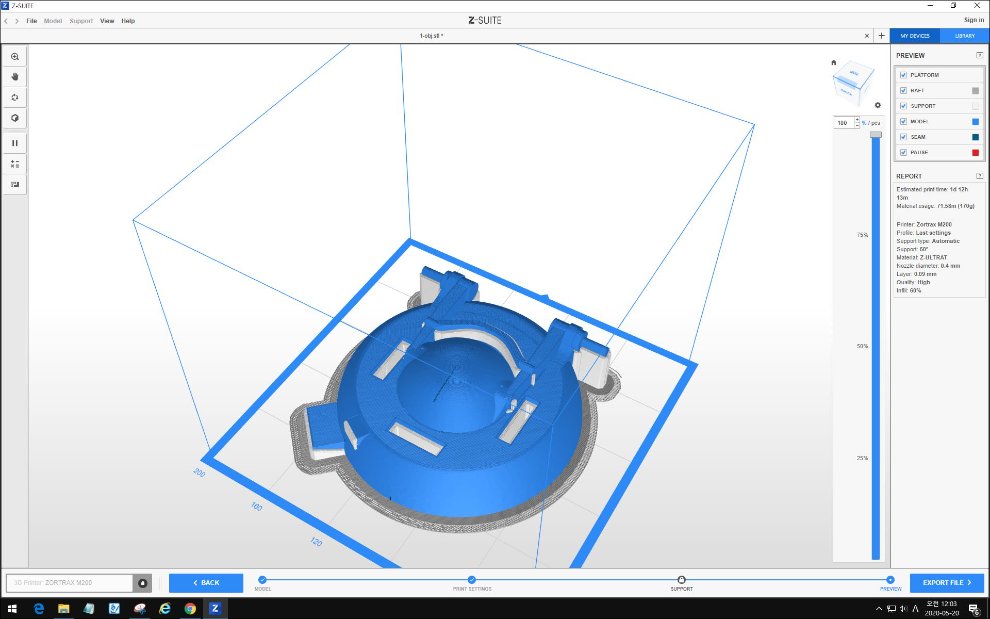Toggle the SUPPORT preview checkbox
The height and width of the screenshot is (619, 990).
coord(904,106)
